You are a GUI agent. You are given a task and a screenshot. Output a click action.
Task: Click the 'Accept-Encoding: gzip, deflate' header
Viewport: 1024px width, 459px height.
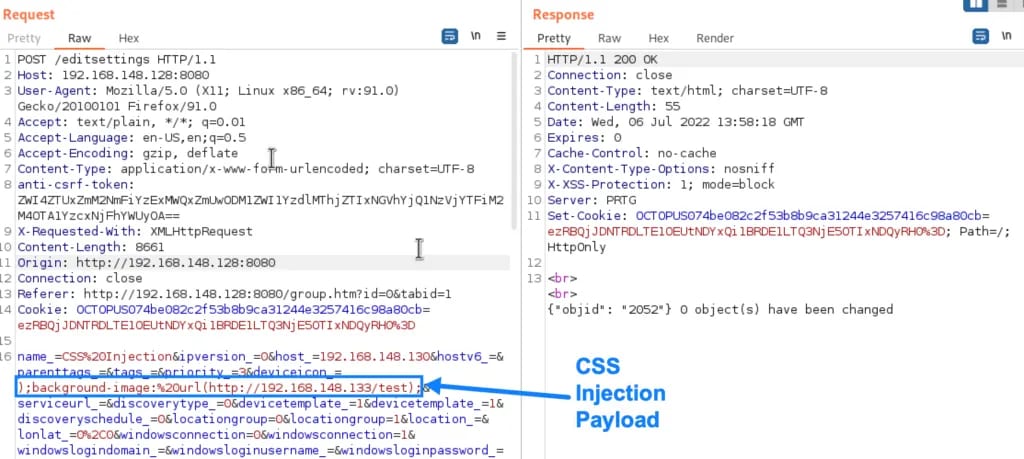pos(127,153)
